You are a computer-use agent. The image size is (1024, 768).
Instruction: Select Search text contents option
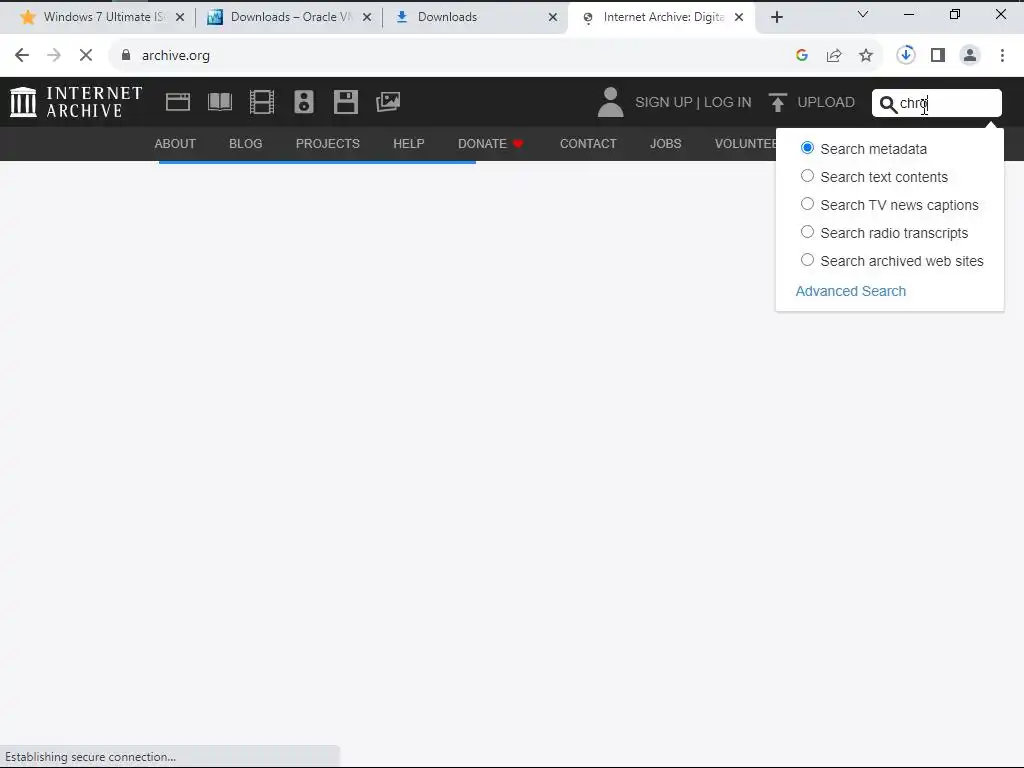click(807, 176)
